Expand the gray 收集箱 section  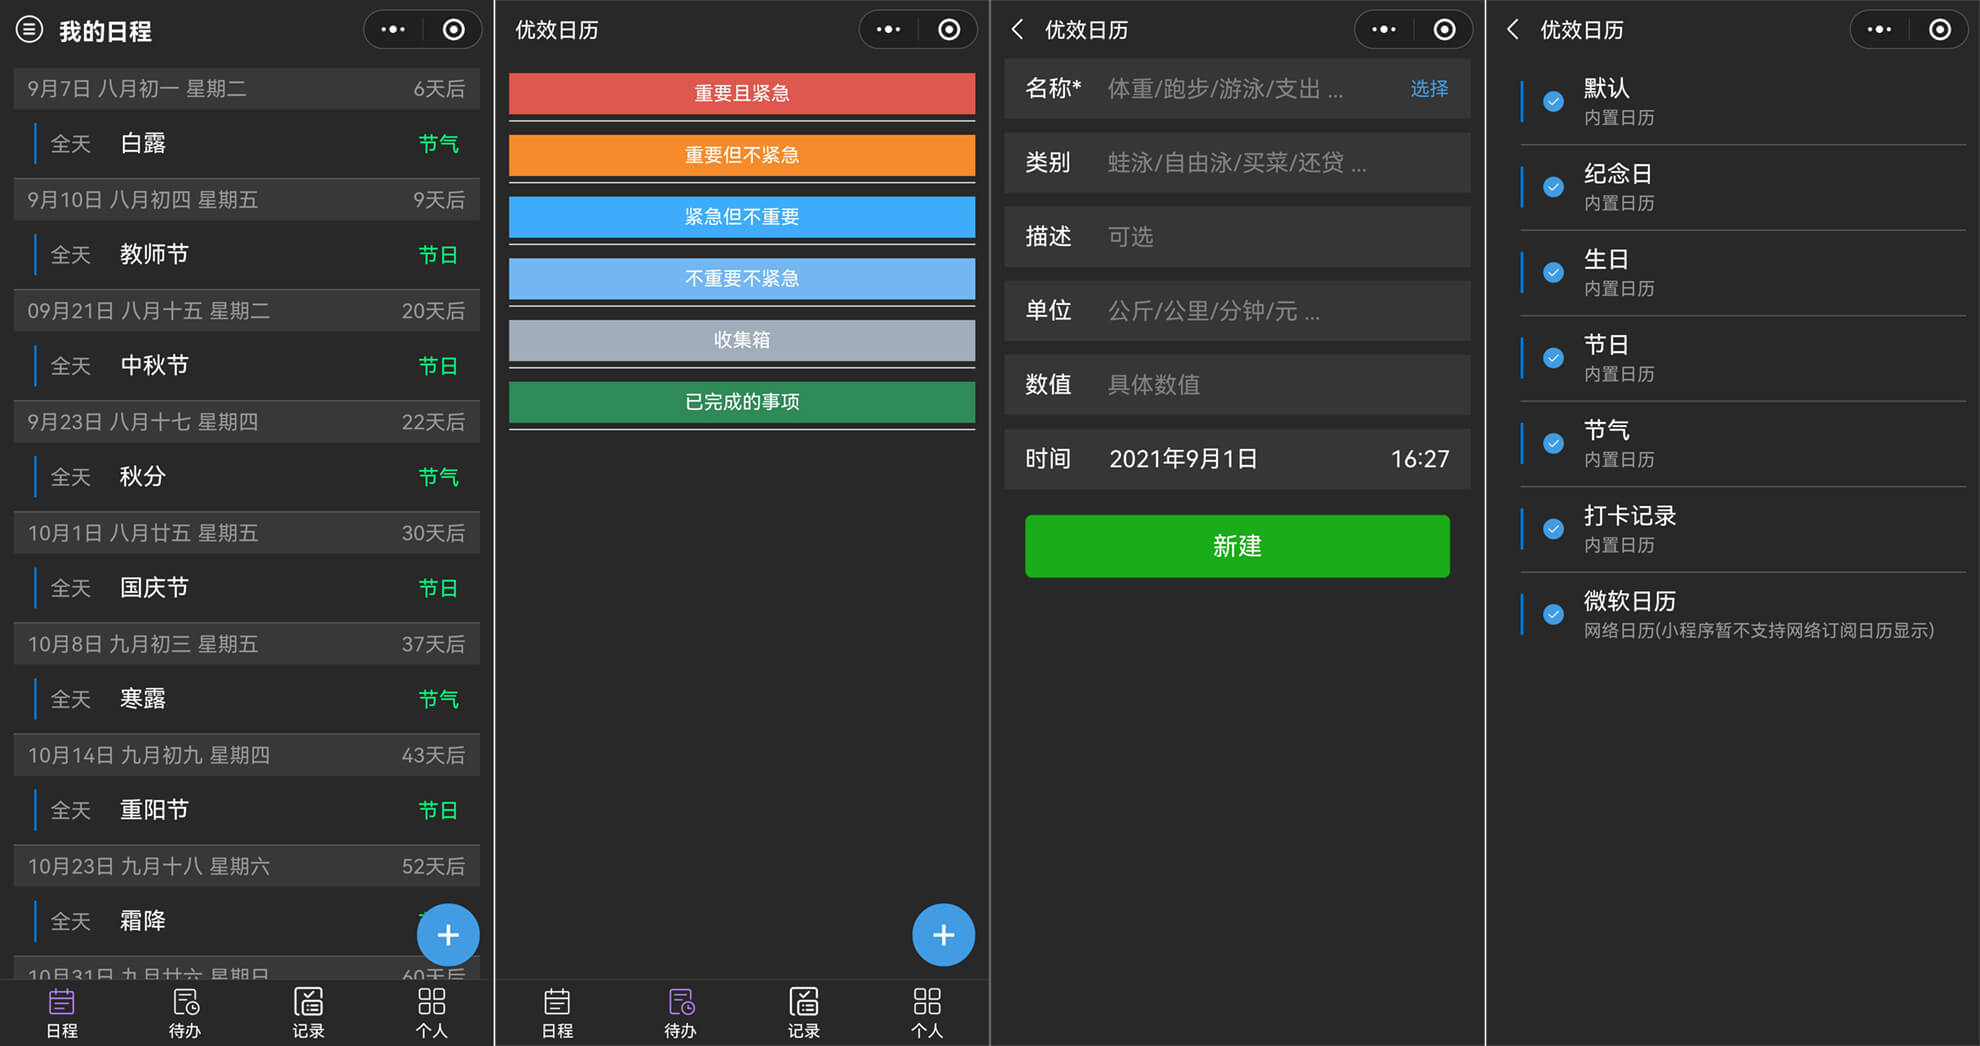pos(742,340)
